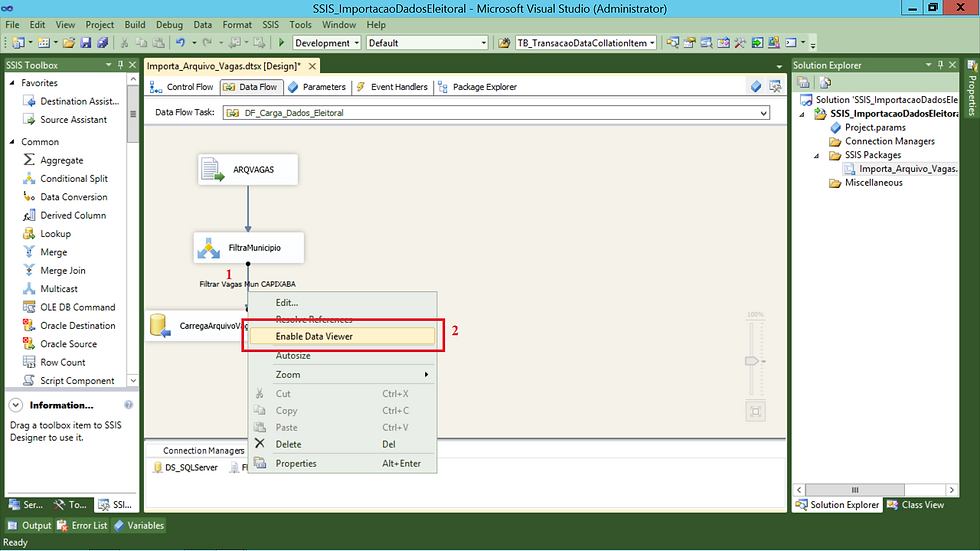This screenshot has width=980, height=551.
Task: Collapse the Common group in SSIS Toolbox
Action: [x=12, y=142]
